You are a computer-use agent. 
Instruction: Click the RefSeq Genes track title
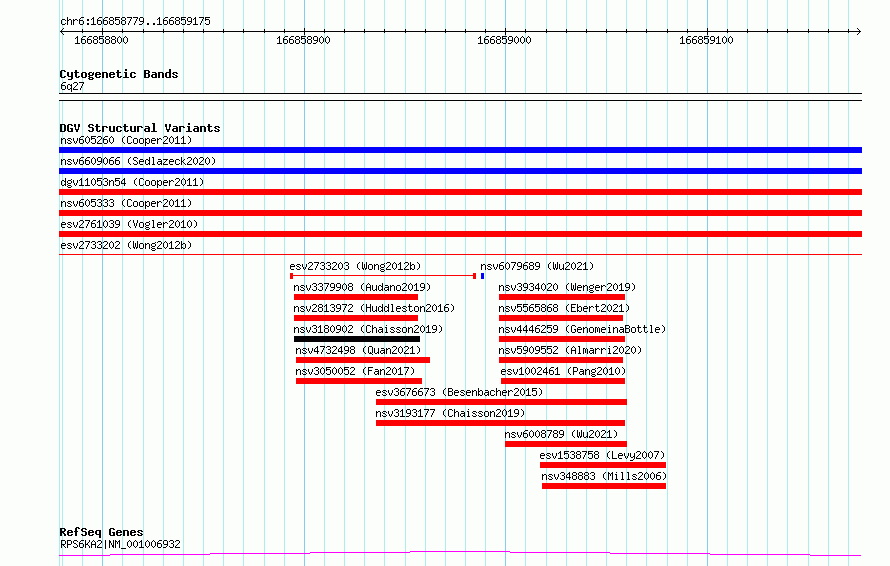(101, 533)
